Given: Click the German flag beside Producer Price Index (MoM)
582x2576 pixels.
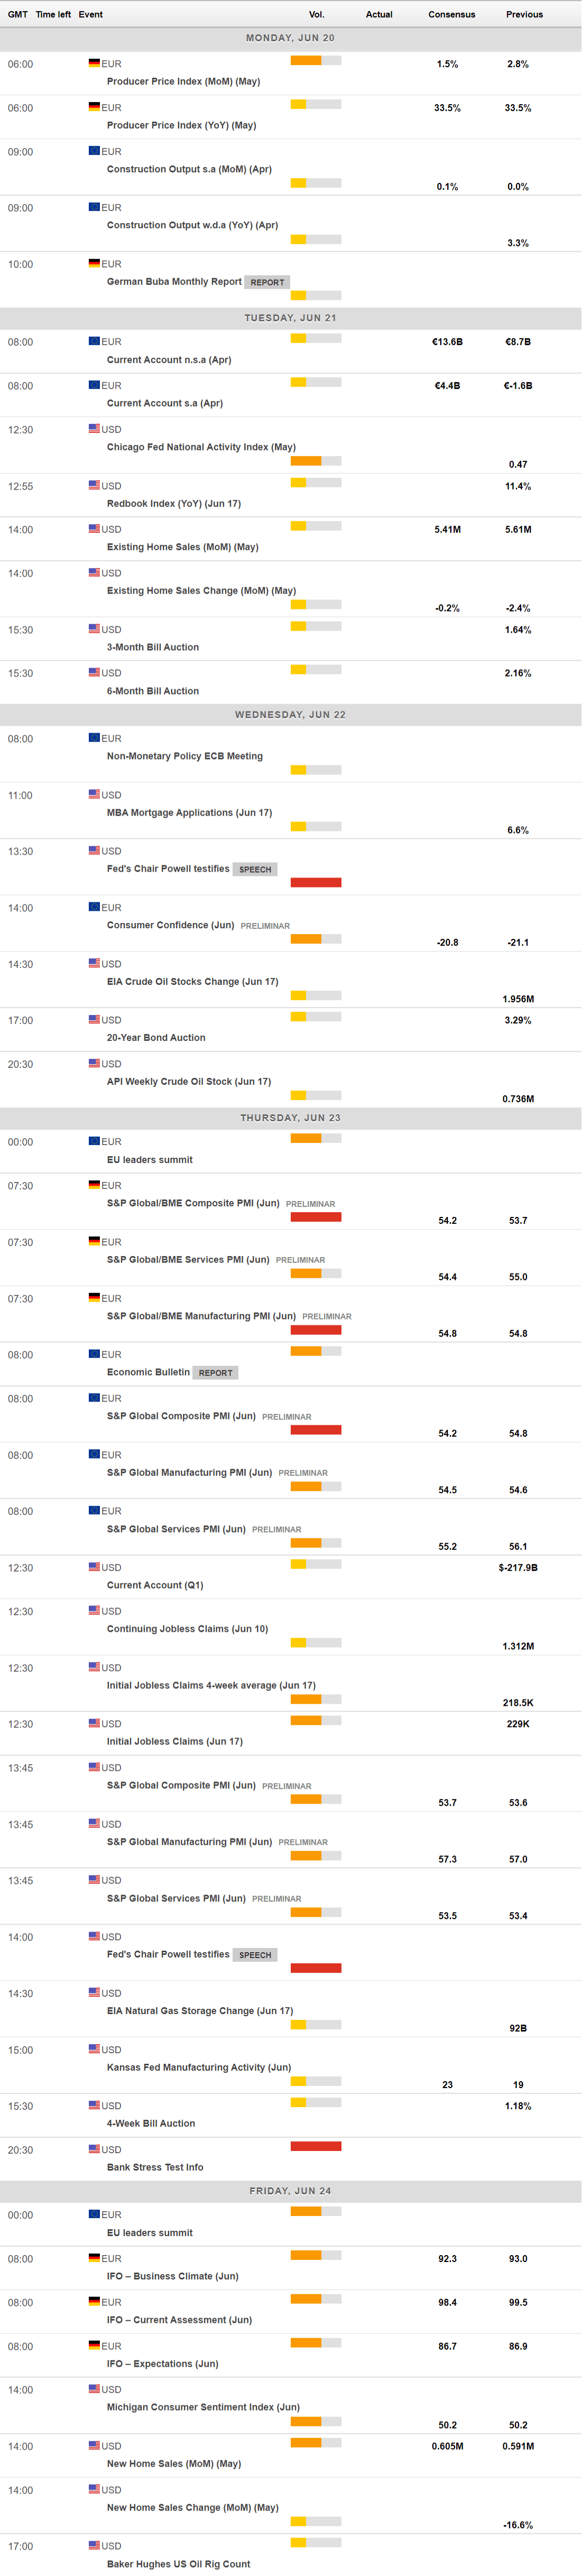Looking at the screenshot, I should pyautogui.click(x=94, y=64).
